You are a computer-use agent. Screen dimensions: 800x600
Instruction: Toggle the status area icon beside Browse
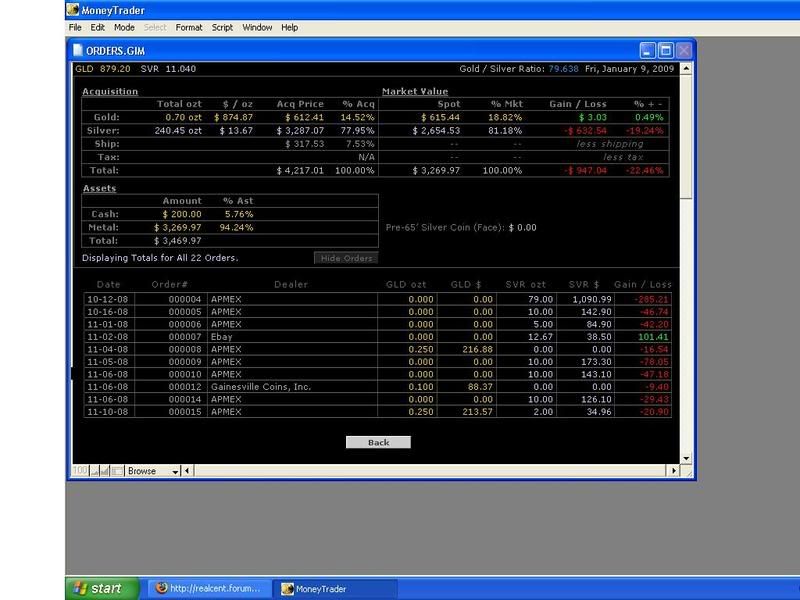coord(117,471)
